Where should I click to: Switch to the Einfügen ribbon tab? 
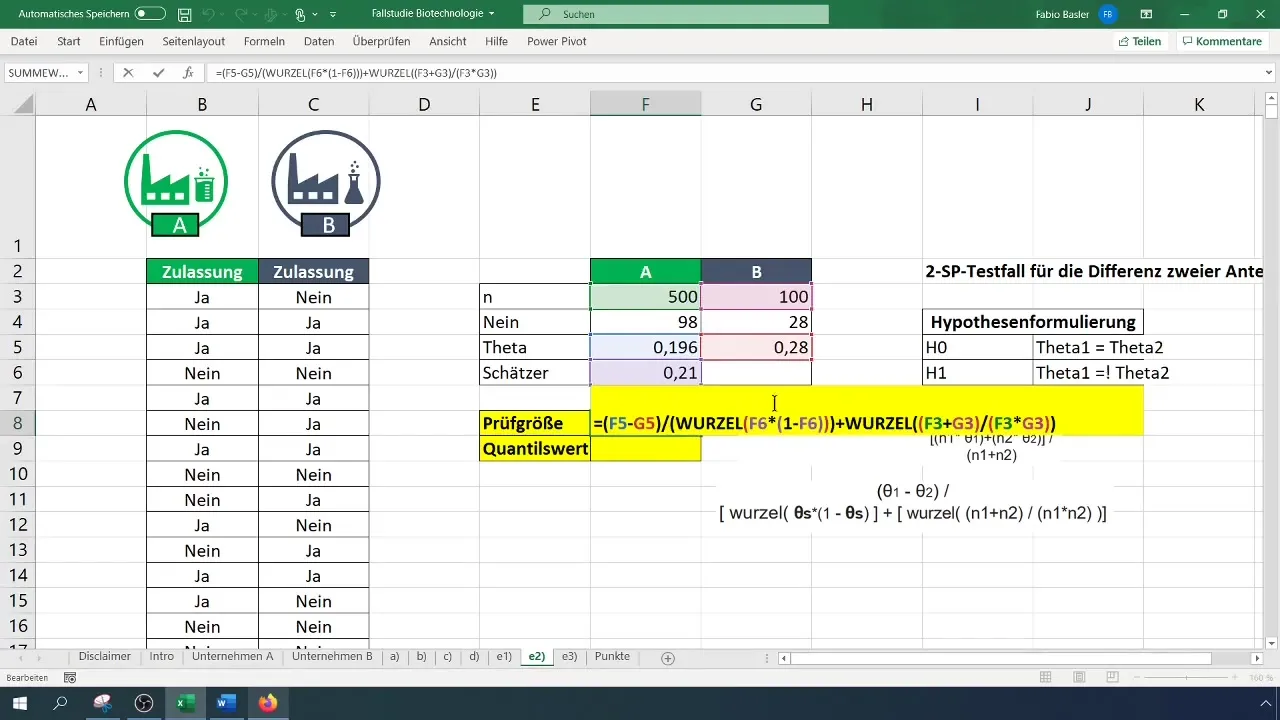(x=121, y=41)
